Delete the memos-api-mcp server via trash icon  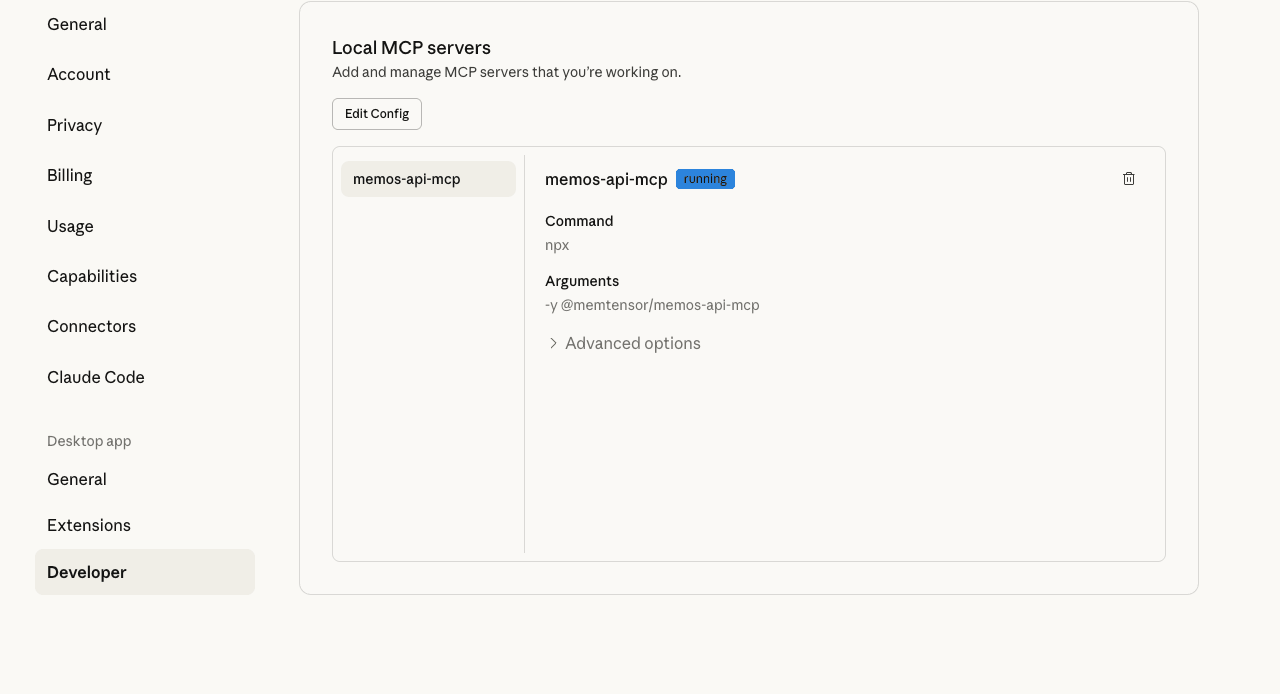tap(1128, 178)
